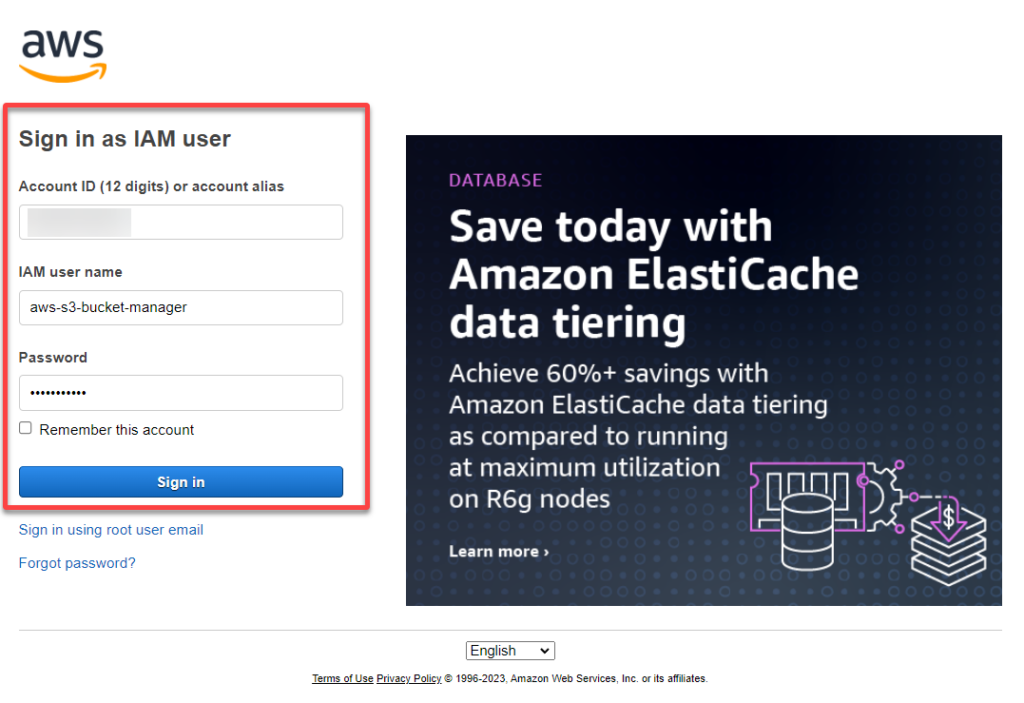The width and height of the screenshot is (1024, 703).
Task: Click the Sign in button
Action: tap(181, 482)
